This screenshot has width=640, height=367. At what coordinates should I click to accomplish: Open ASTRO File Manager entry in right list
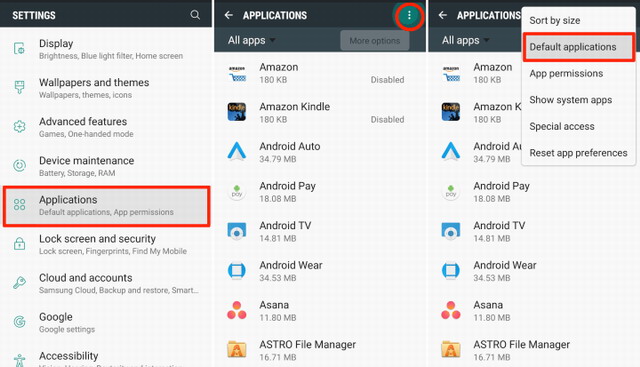pyautogui.click(x=534, y=349)
